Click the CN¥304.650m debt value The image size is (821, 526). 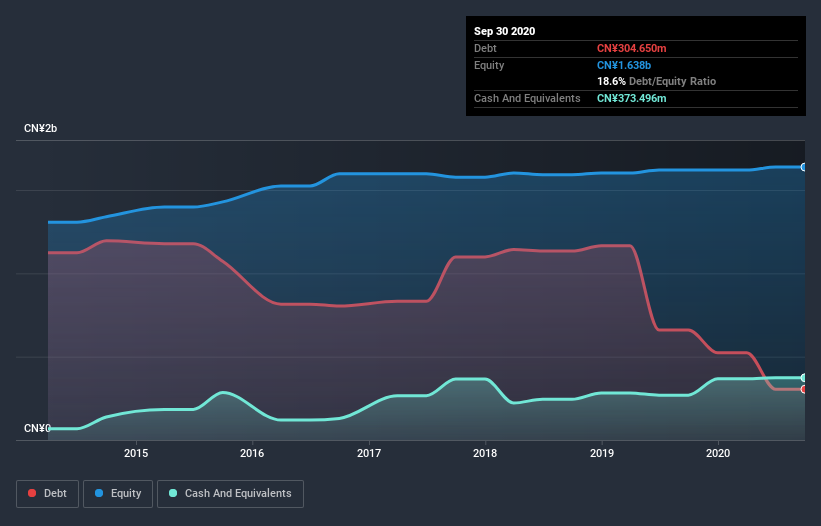point(631,49)
